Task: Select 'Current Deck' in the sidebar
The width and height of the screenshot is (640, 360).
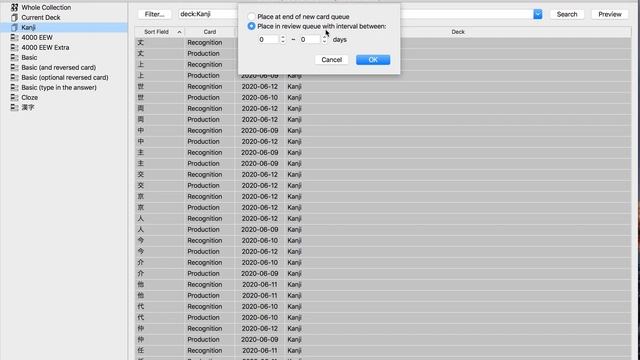Action: coord(41,18)
